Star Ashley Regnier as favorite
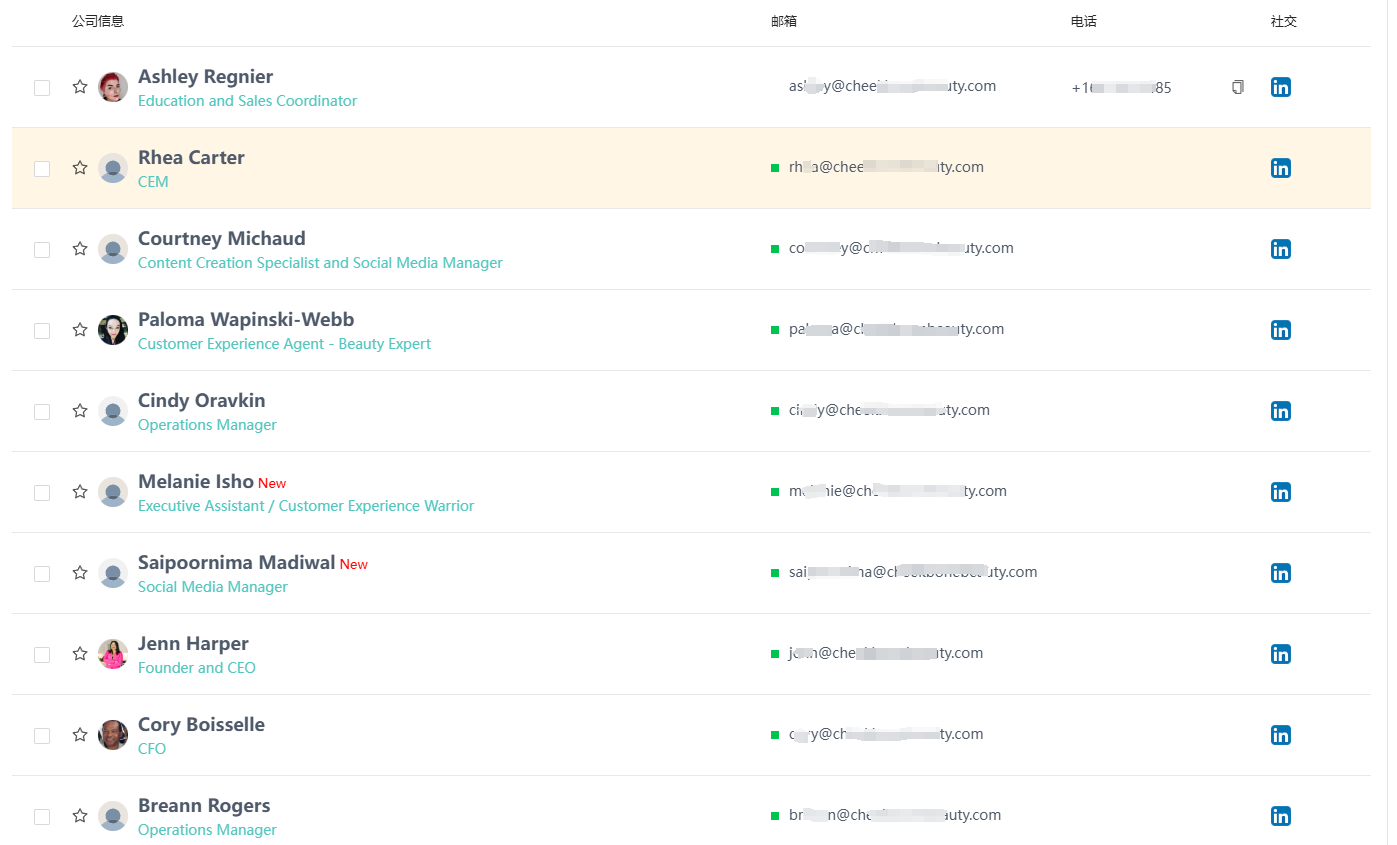Screen dimensions: 1397x845 pyautogui.click(x=80, y=87)
